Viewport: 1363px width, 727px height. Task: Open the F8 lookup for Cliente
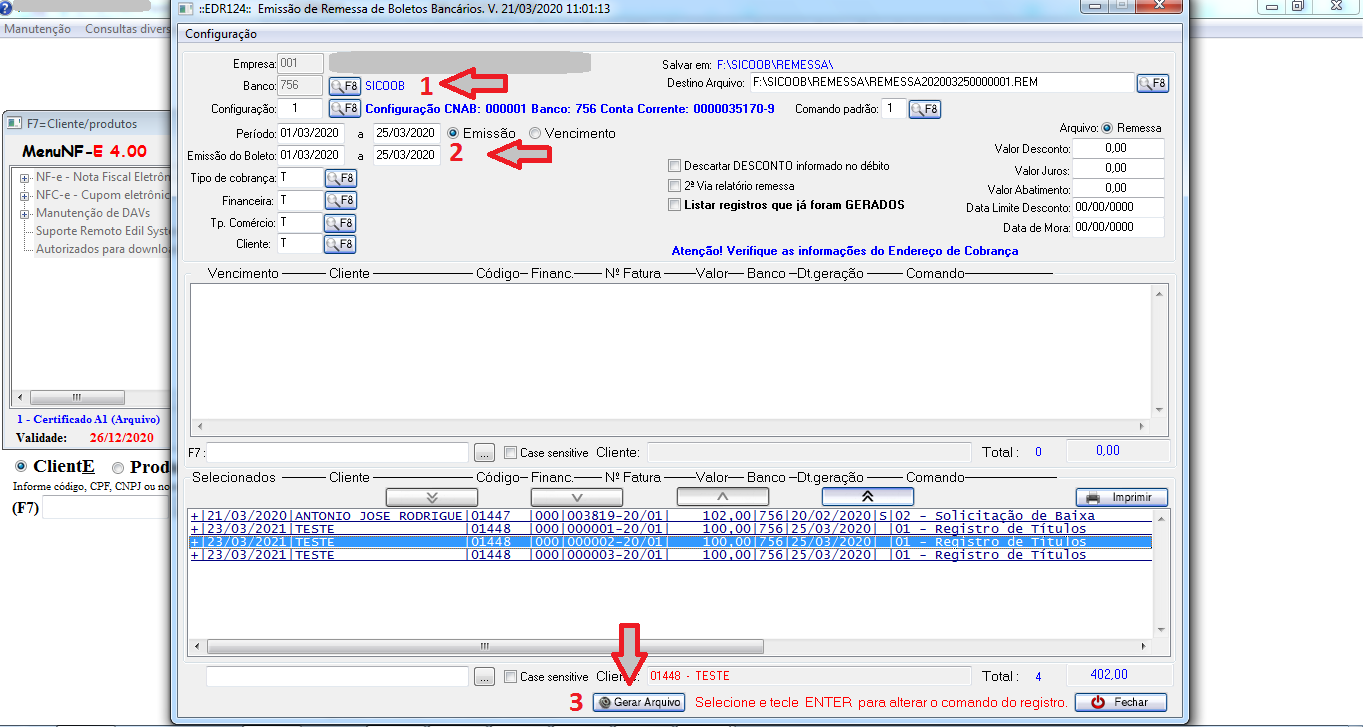pos(340,244)
